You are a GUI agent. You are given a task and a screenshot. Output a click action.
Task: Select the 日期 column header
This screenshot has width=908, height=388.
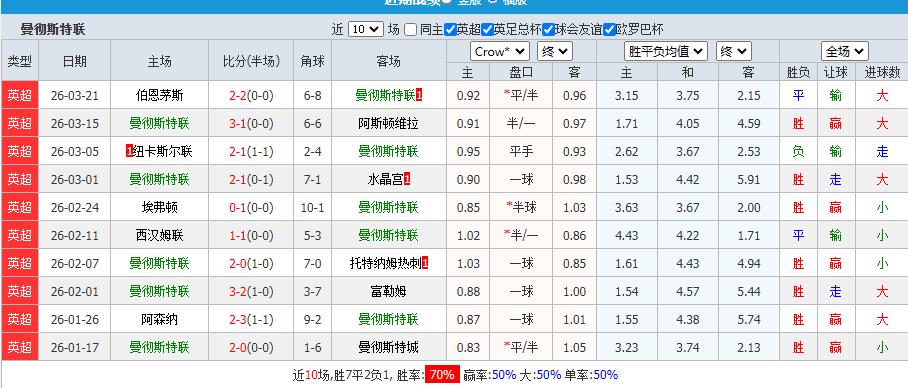tap(74, 61)
